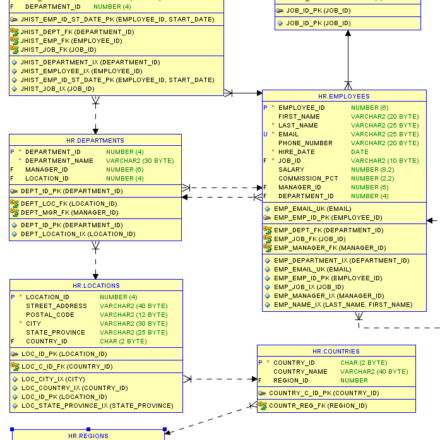Screen dimensions: 440x440
Task: Select the HR.COUNTRIES table title
Action: pyautogui.click(x=336, y=352)
